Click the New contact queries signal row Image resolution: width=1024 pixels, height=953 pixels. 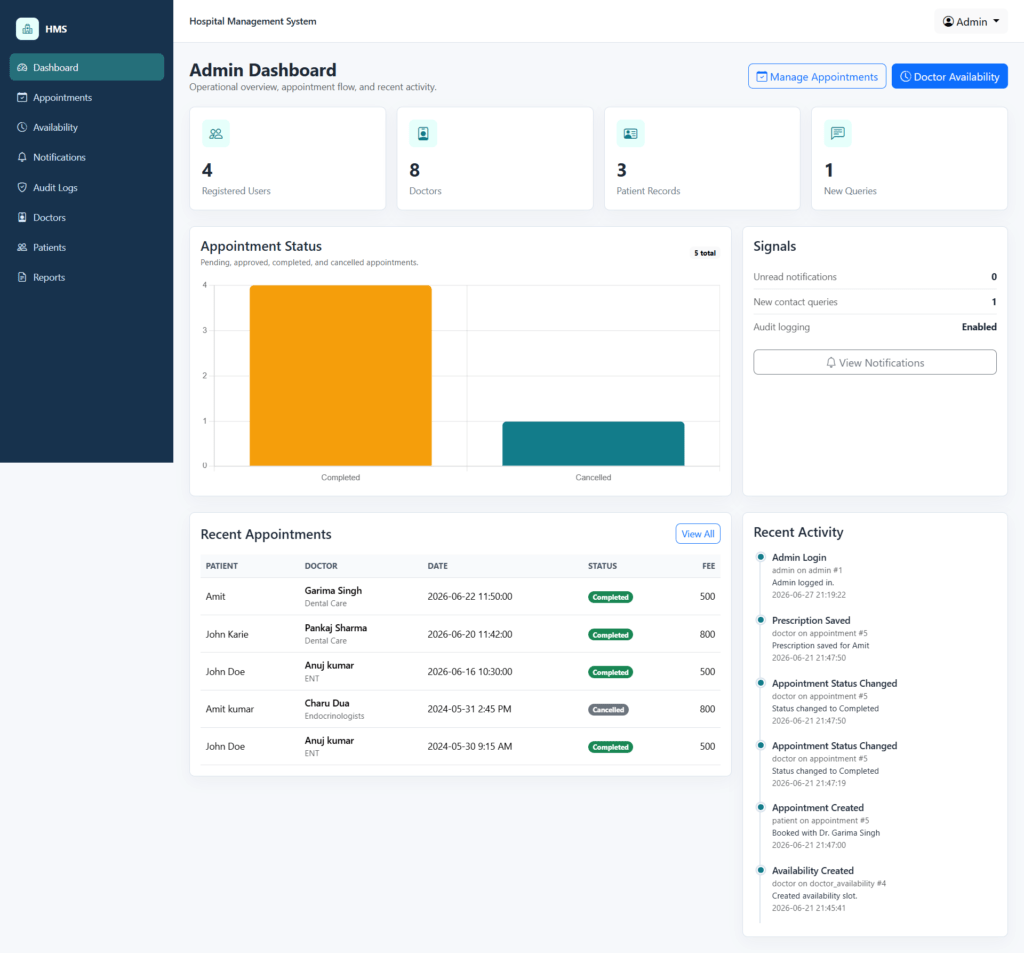tap(874, 302)
